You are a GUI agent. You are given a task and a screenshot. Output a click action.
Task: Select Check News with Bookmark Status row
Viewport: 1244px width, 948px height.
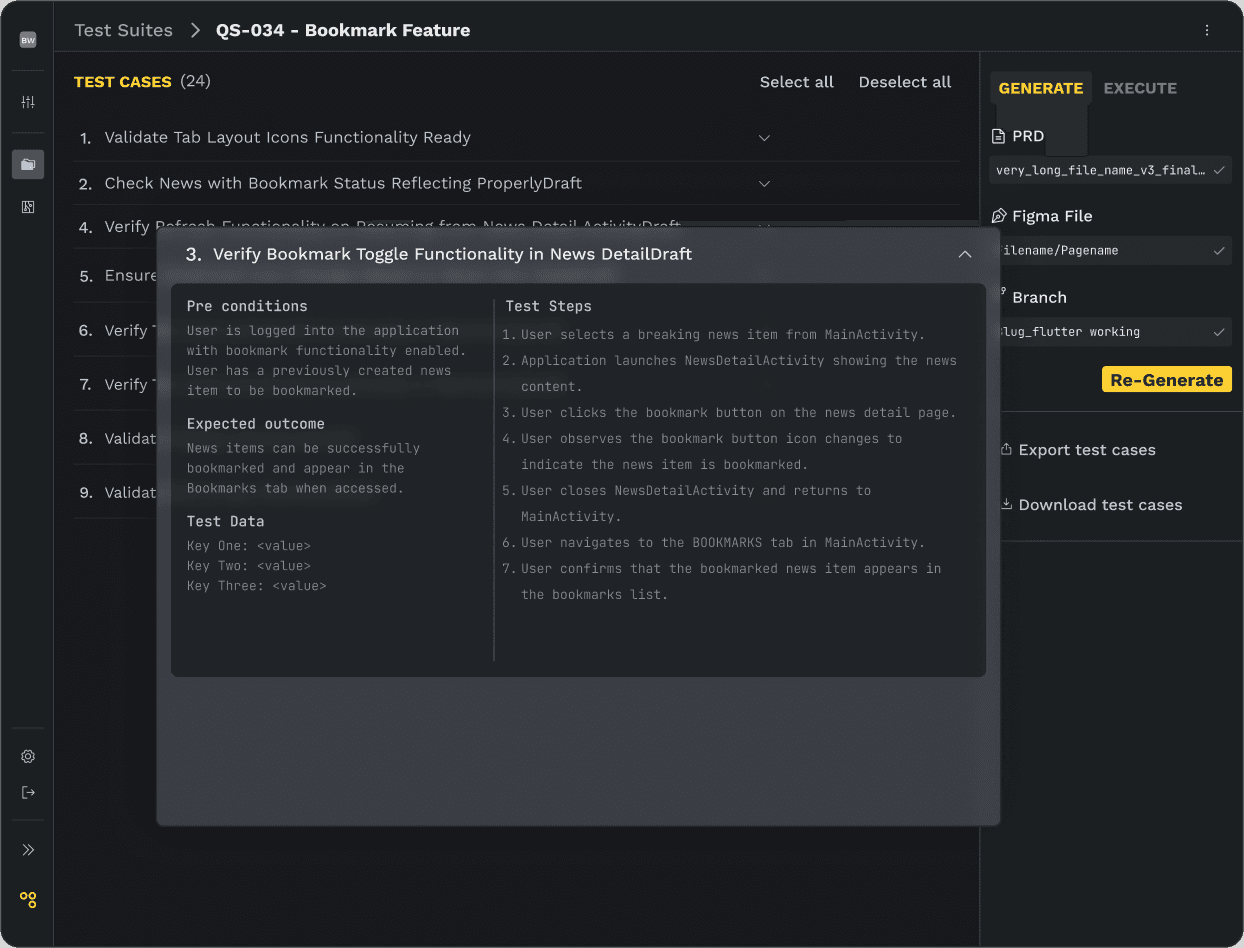[x=518, y=184]
